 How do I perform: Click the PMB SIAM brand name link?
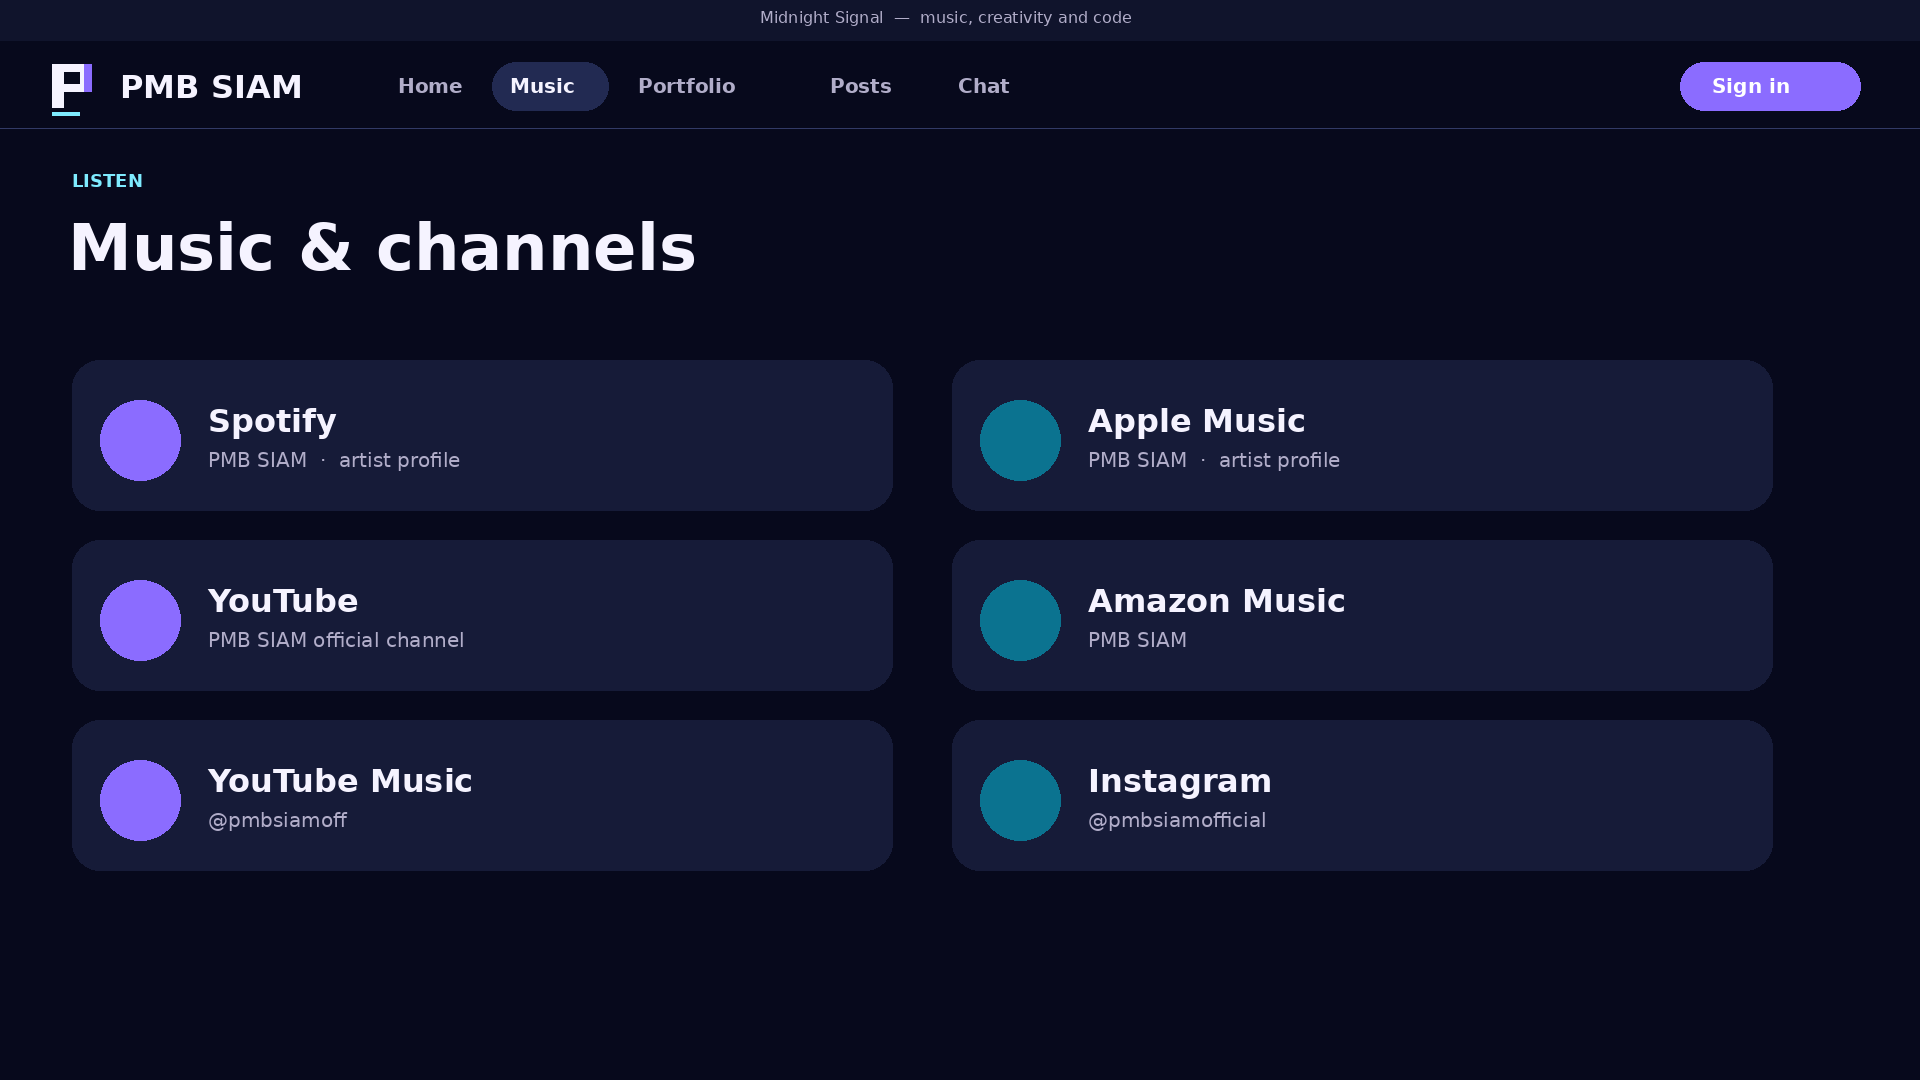[211, 87]
